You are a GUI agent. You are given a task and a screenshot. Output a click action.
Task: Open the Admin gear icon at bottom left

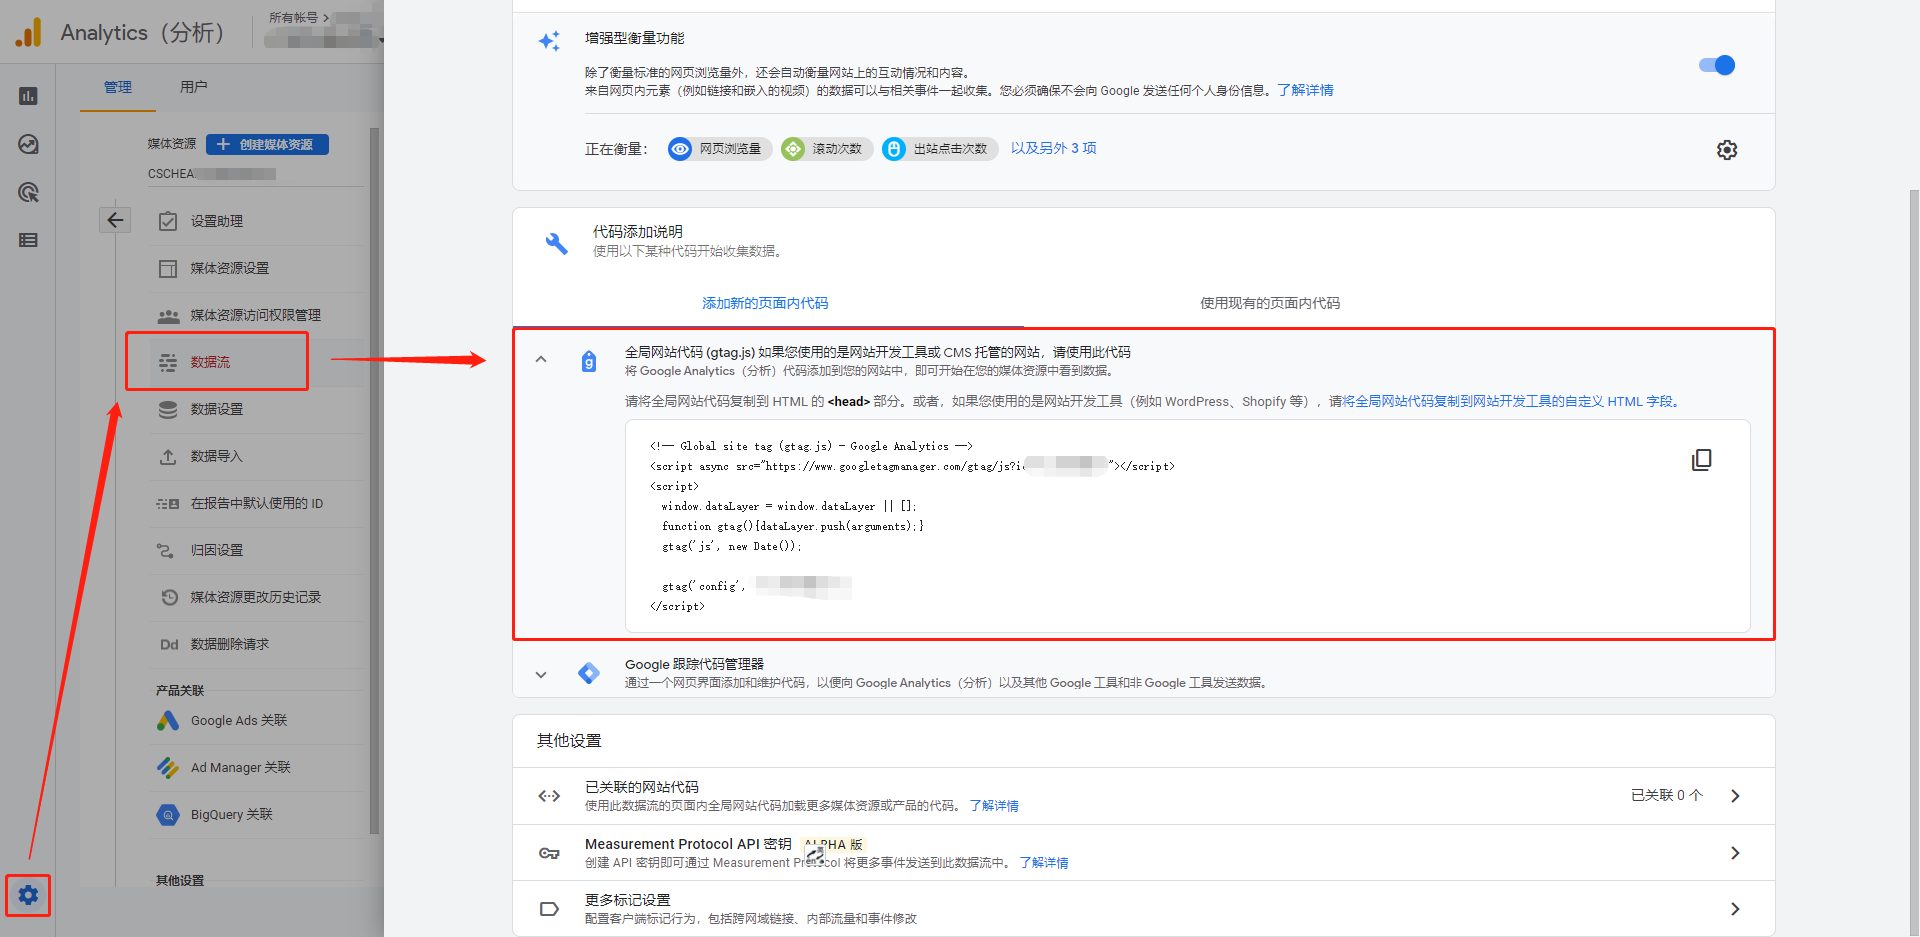pyautogui.click(x=28, y=895)
